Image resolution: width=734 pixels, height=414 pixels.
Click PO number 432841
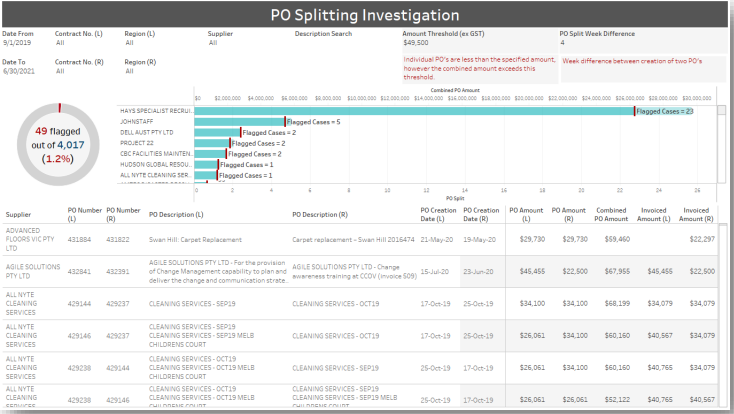(79, 271)
